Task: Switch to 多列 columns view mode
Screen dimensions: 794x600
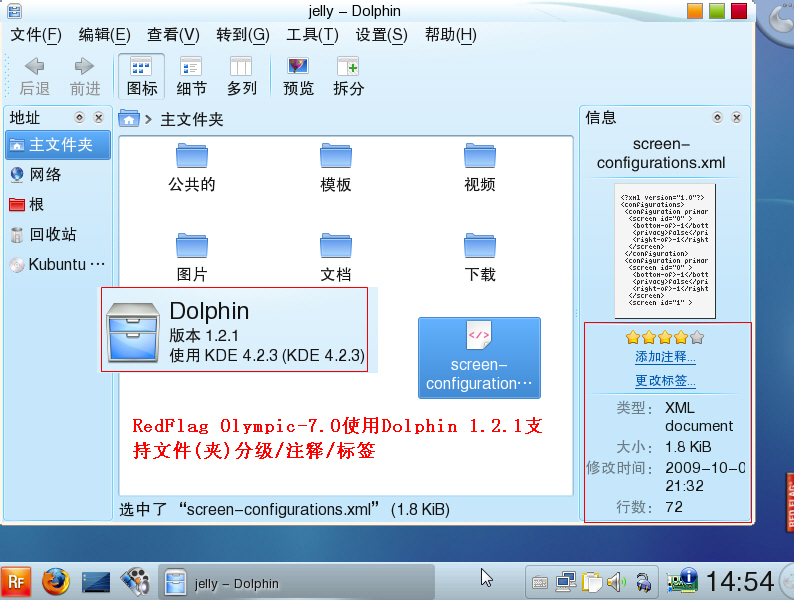Action: [241, 76]
